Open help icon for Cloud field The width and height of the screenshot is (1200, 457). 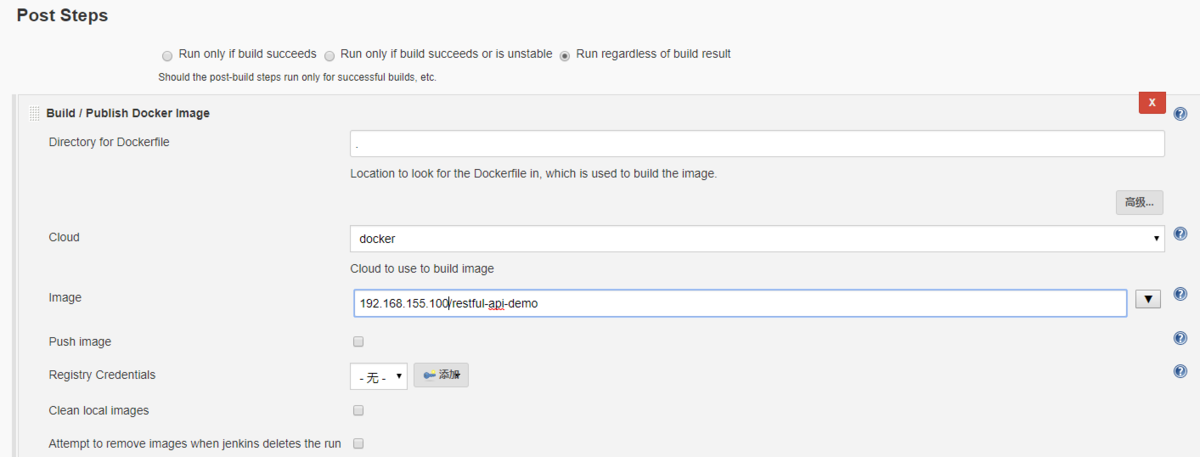click(x=1180, y=234)
